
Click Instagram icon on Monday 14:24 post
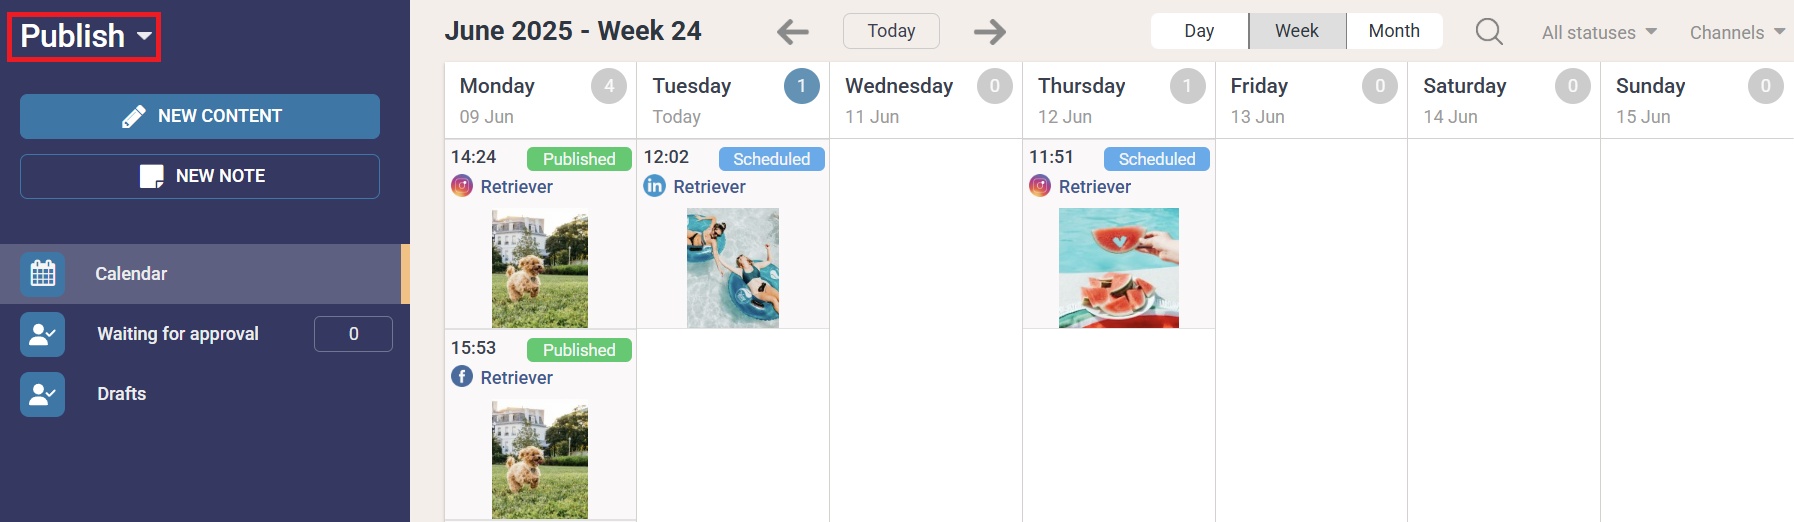(462, 186)
